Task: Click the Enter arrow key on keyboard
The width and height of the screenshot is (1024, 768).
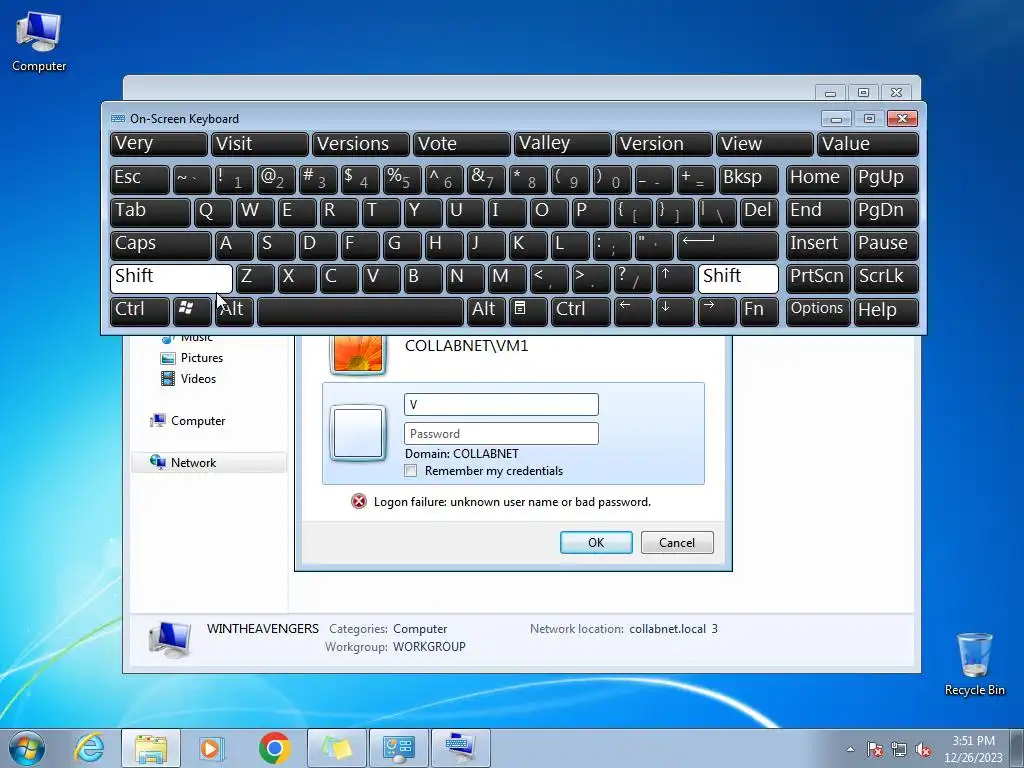Action: click(x=728, y=244)
